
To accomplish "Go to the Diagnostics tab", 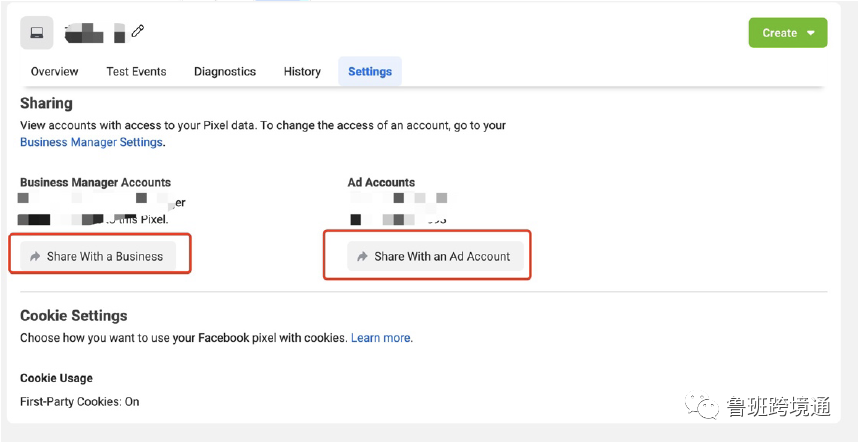I will point(225,72).
